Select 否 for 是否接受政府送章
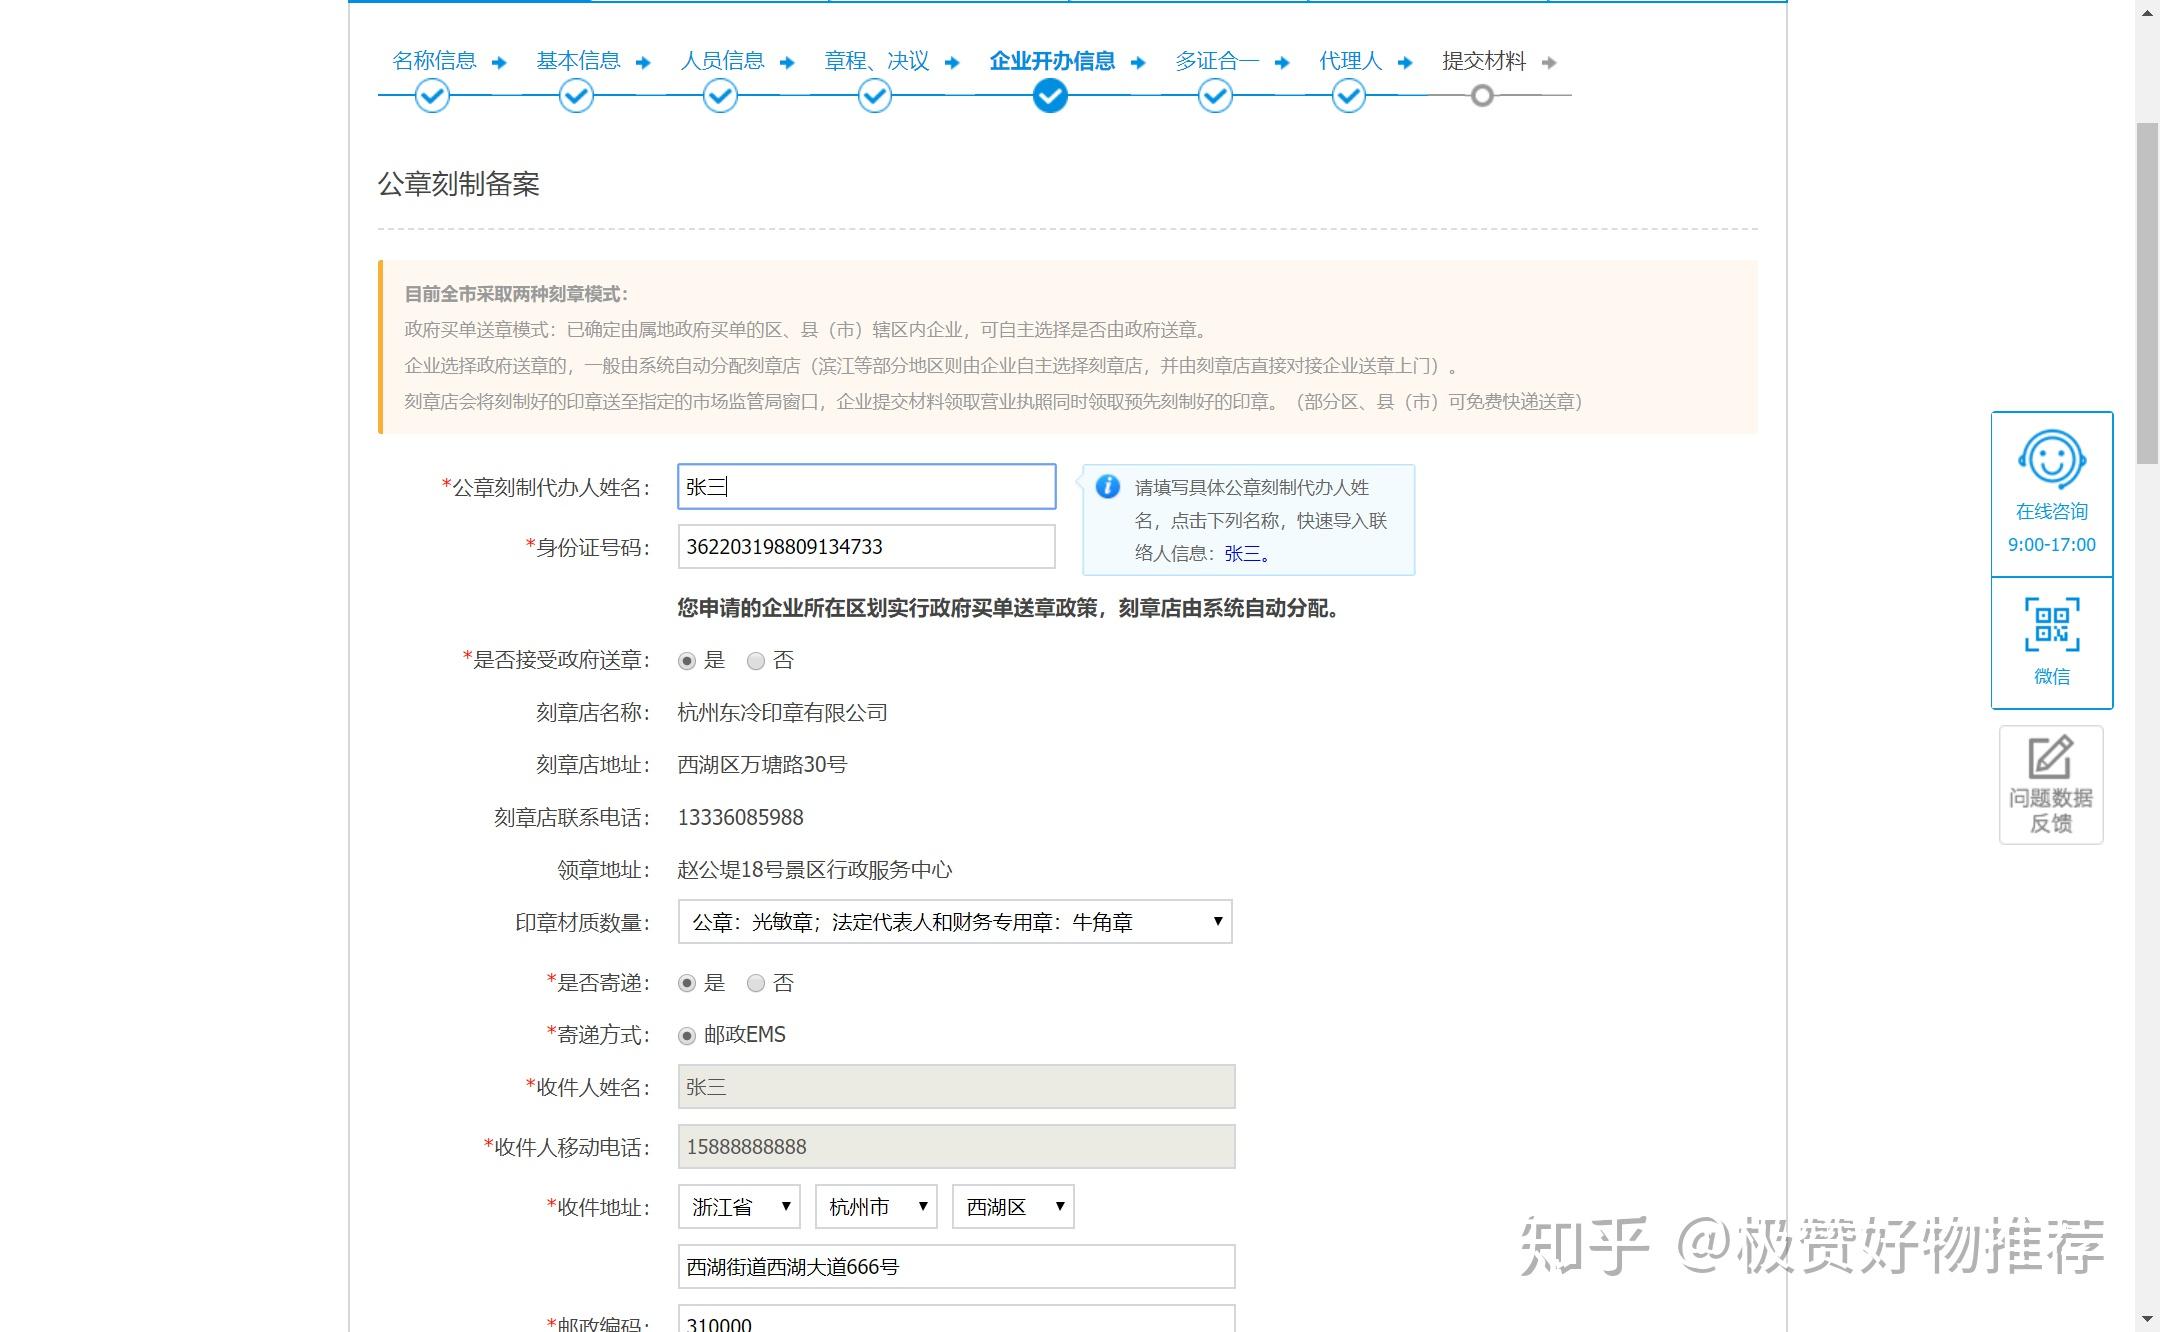Screen dimensions: 2160x1332 pyautogui.click(x=756, y=661)
